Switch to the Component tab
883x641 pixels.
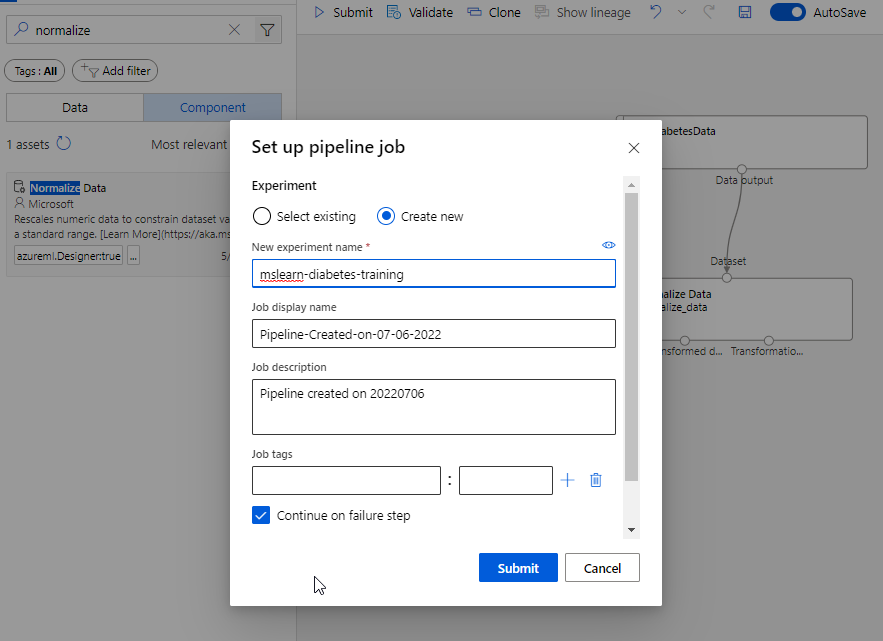point(212,108)
